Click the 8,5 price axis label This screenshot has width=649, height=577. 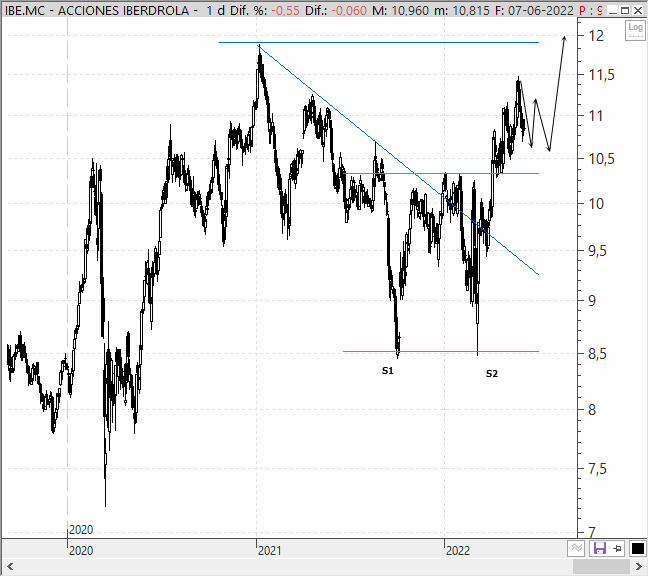click(597, 354)
